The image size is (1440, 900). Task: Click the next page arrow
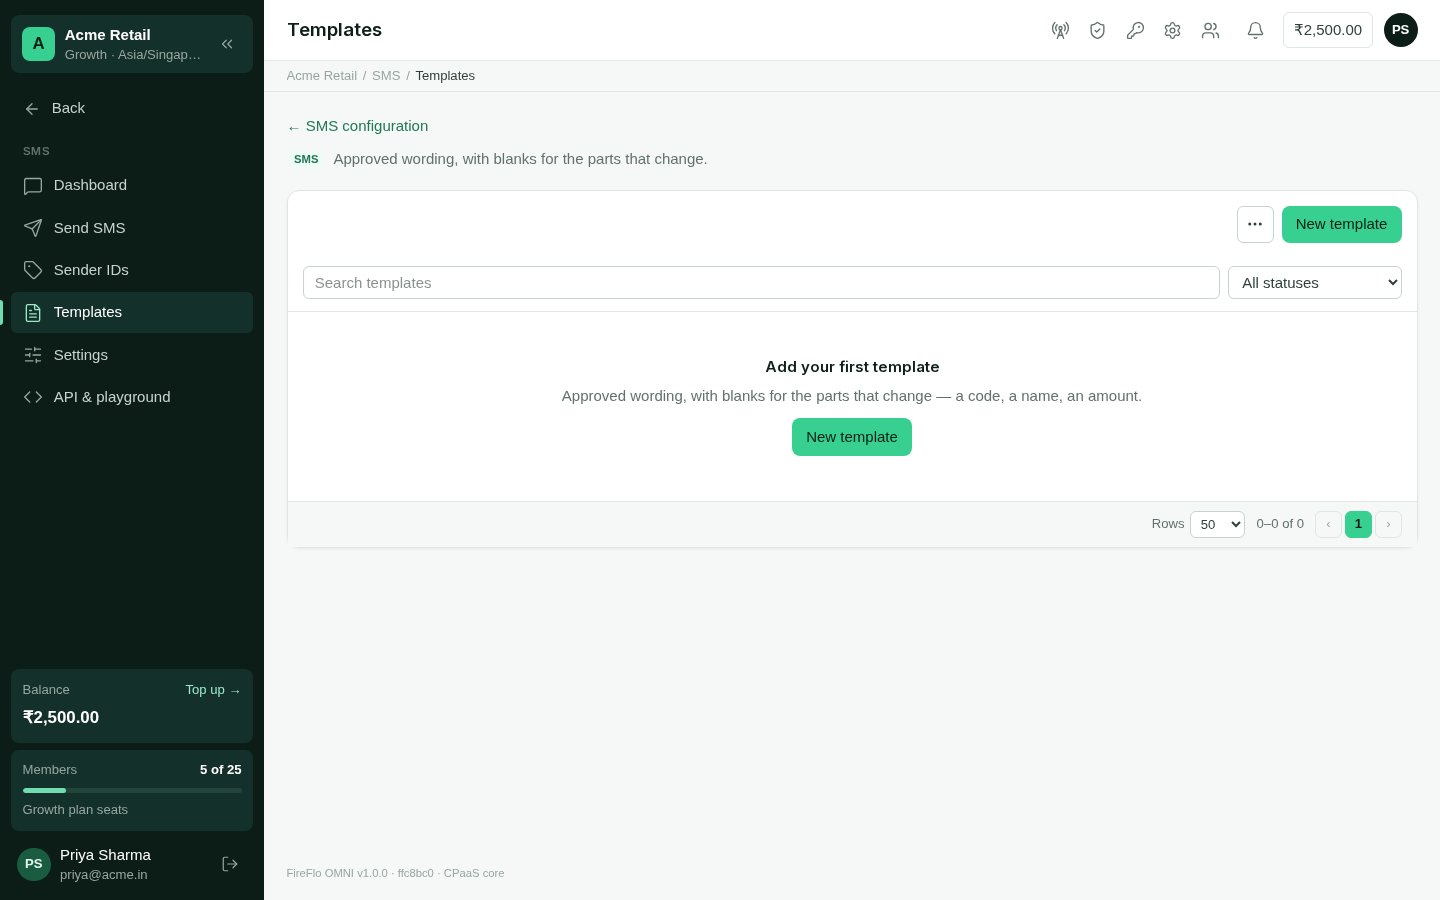1388,524
